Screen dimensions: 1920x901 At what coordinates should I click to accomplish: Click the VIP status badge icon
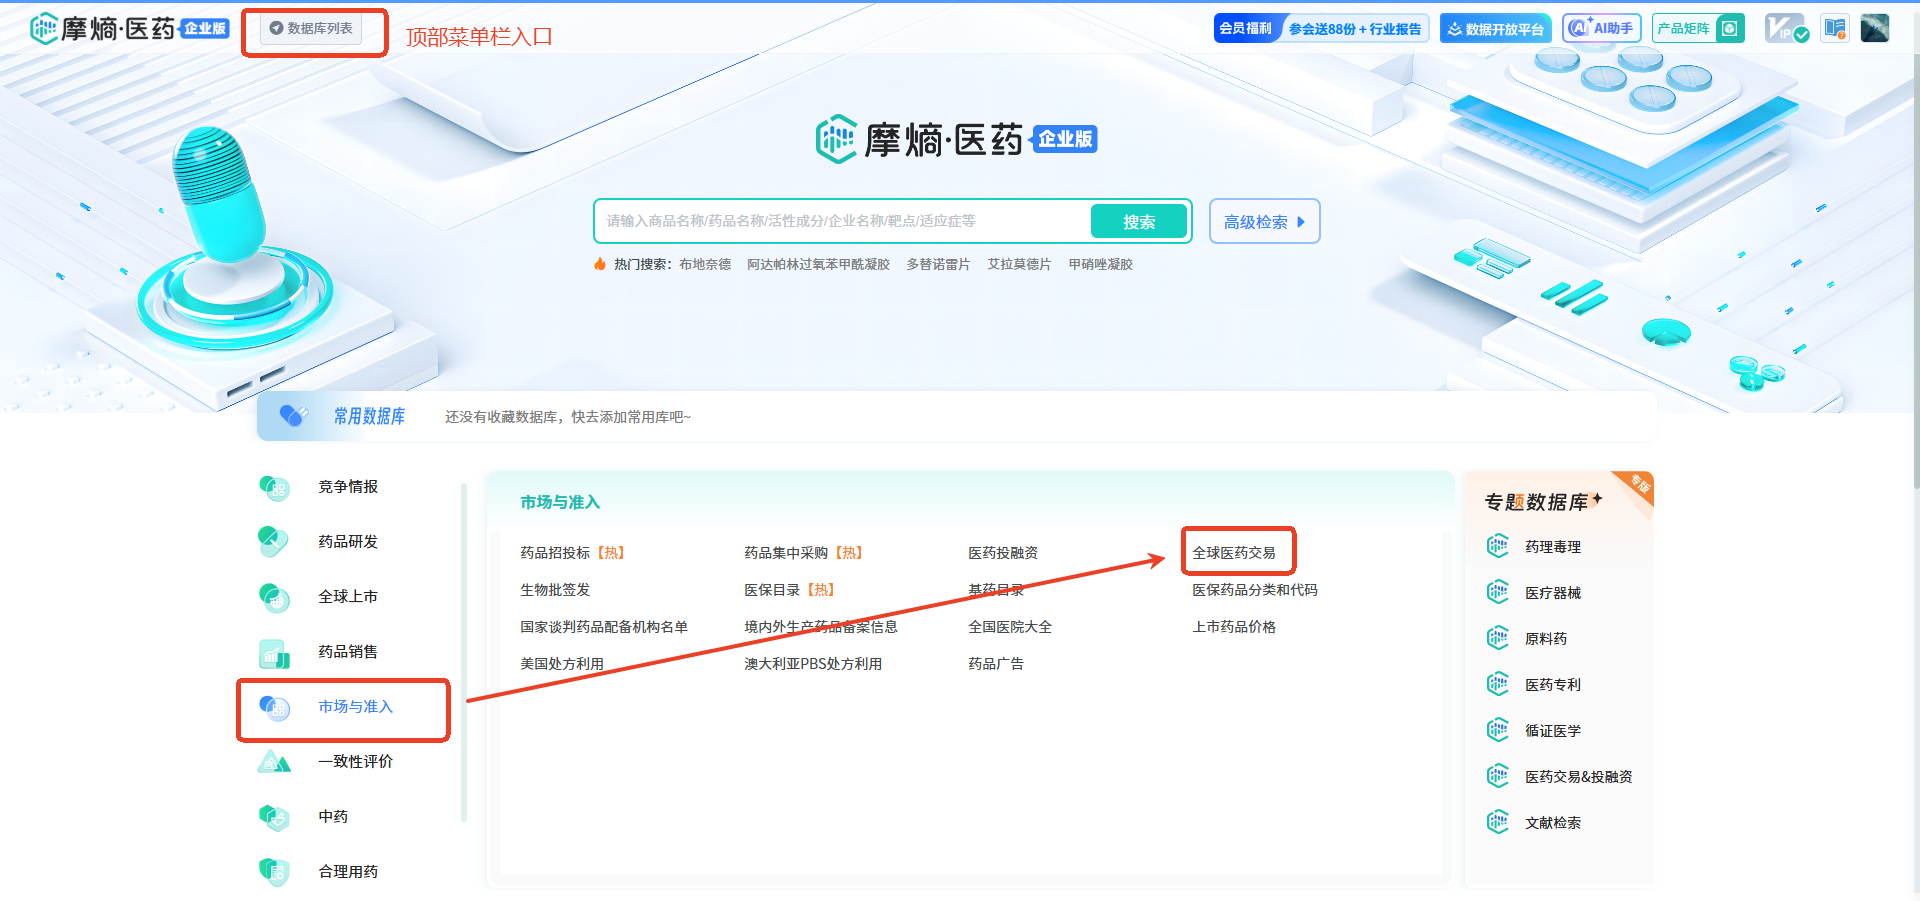pyautogui.click(x=1786, y=28)
